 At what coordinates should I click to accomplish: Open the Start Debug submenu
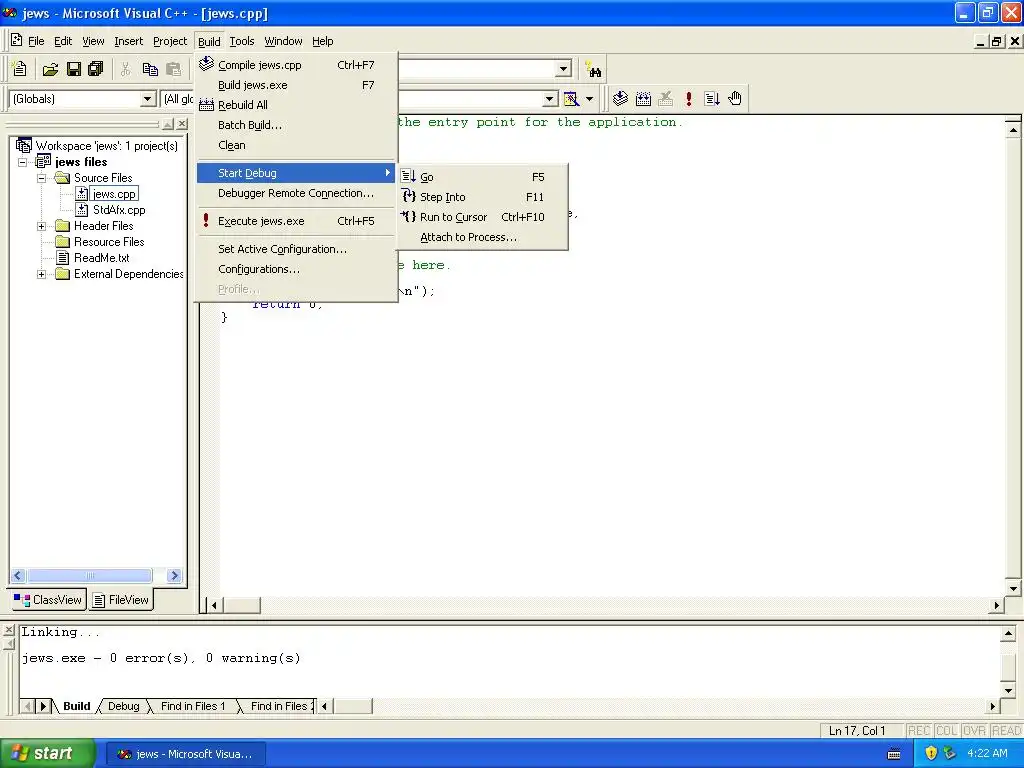(296, 173)
